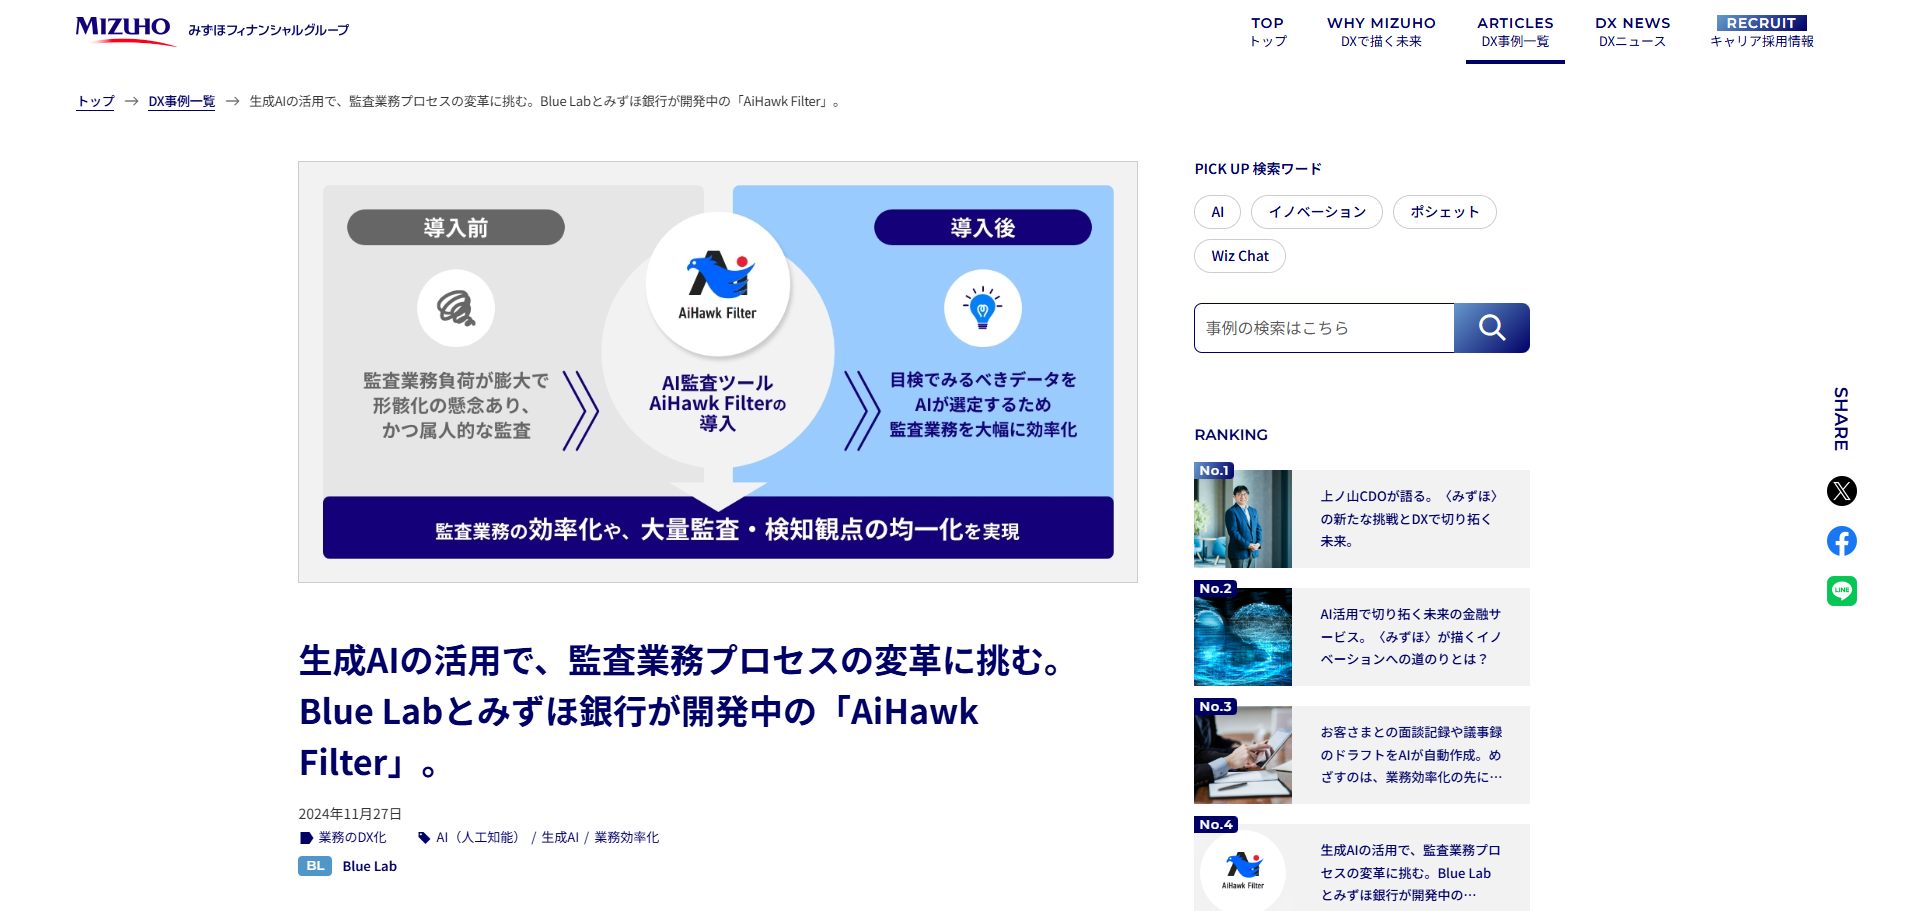The image size is (1905, 911).
Task: Open No.1 ranking thumbnail of man in suit
Action: 1243,519
